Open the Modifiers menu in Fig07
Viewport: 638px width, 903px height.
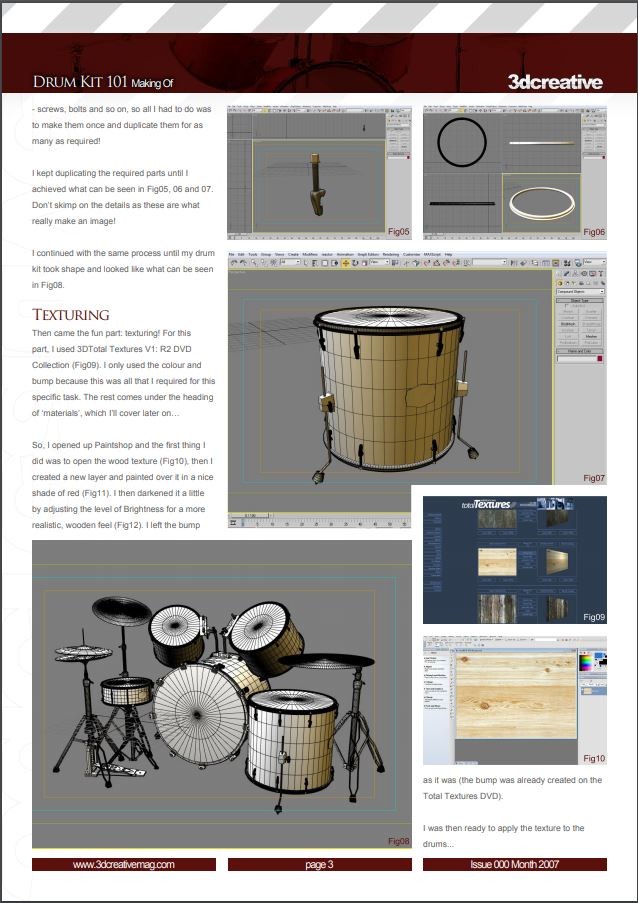tap(310, 254)
